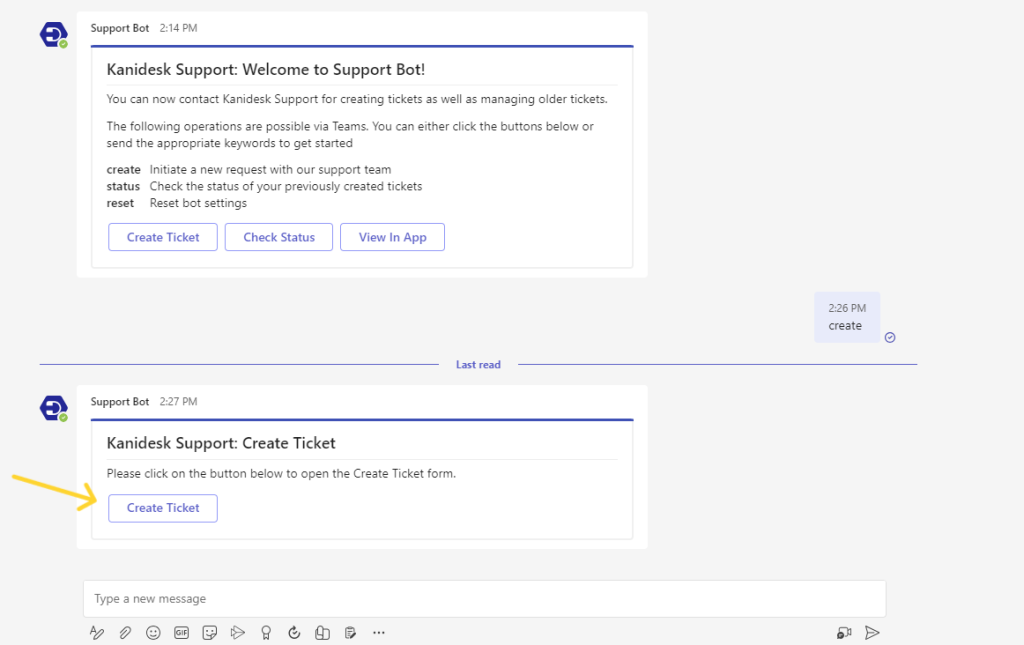The width and height of the screenshot is (1024, 645).
Task: Click the bold 'reset' keyword in the list
Action: point(120,203)
